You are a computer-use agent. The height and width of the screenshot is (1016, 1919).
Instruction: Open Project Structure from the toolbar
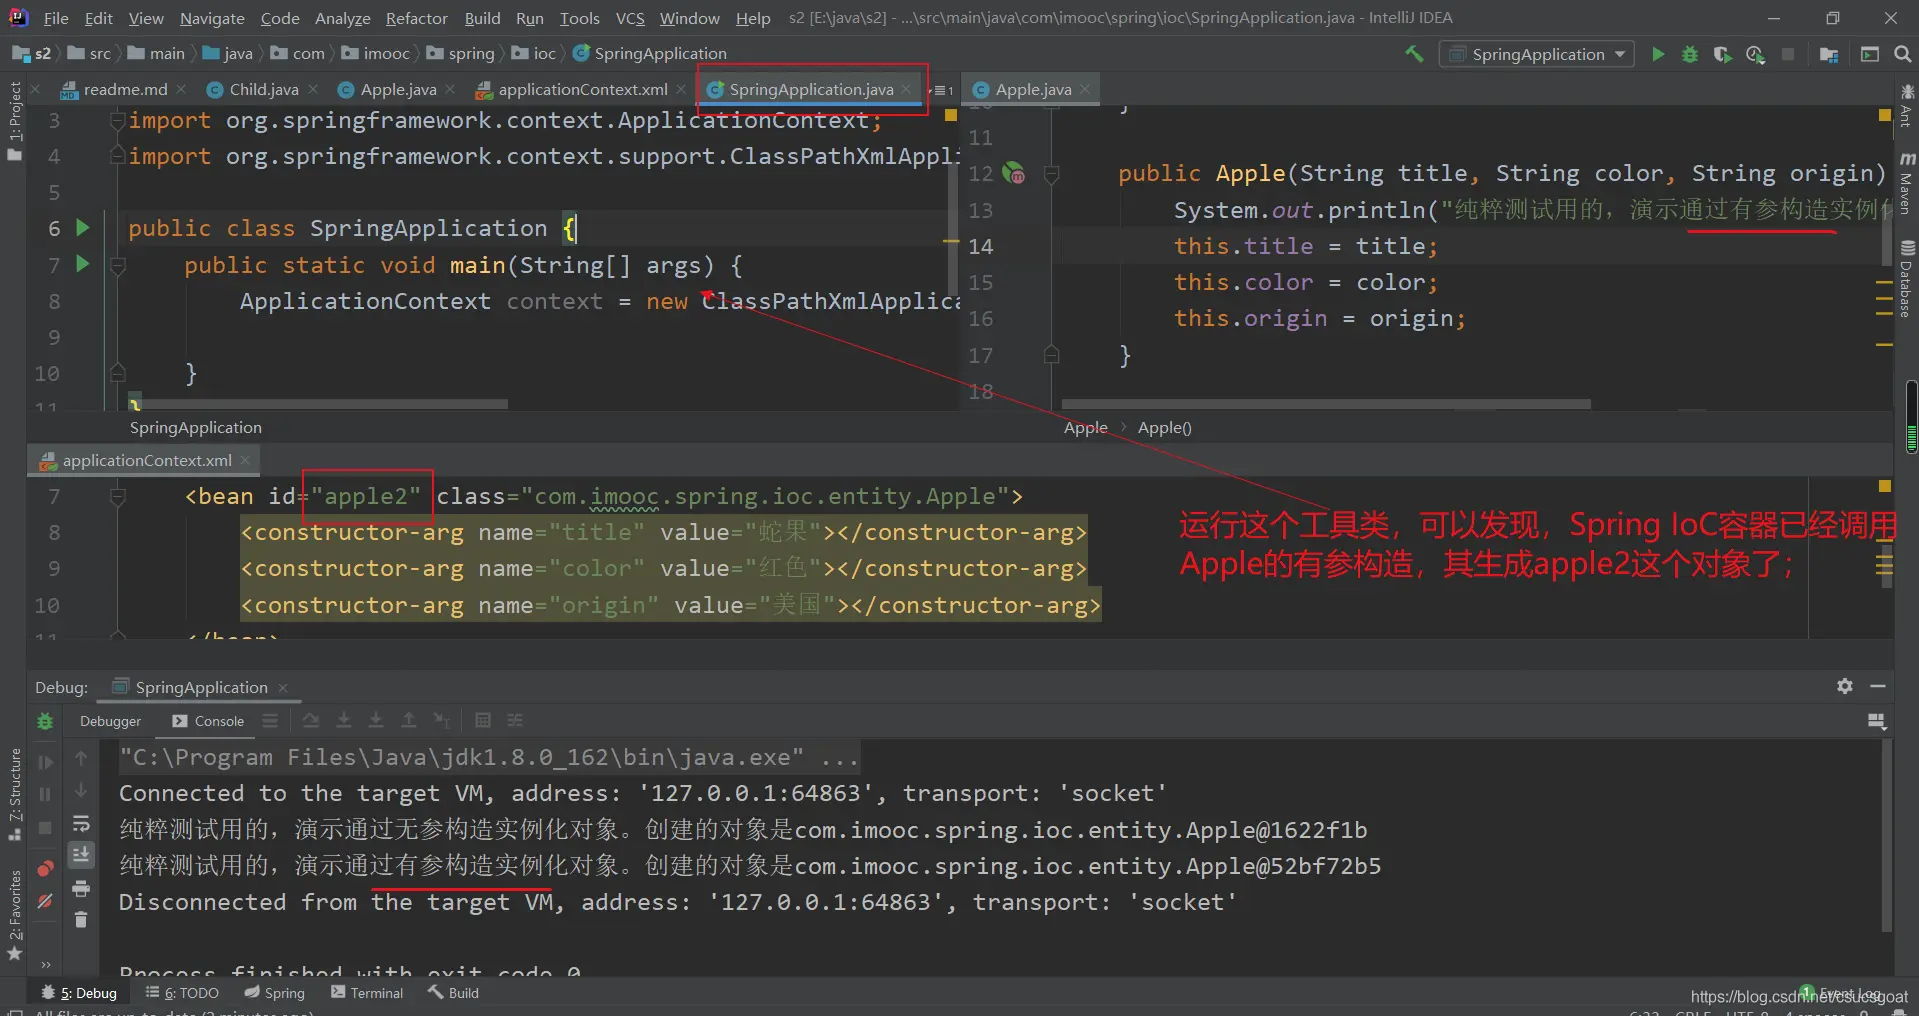pyautogui.click(x=1829, y=54)
